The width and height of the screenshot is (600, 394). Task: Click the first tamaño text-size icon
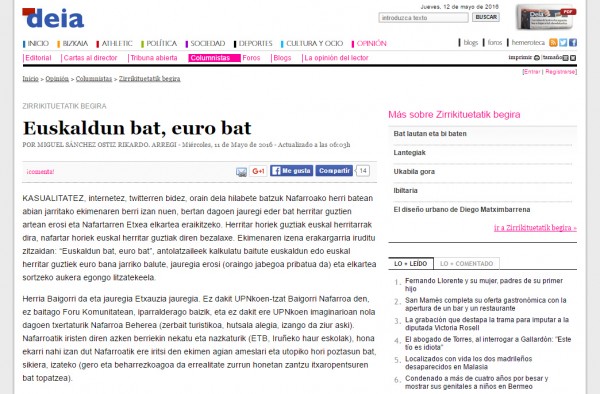click(566, 58)
